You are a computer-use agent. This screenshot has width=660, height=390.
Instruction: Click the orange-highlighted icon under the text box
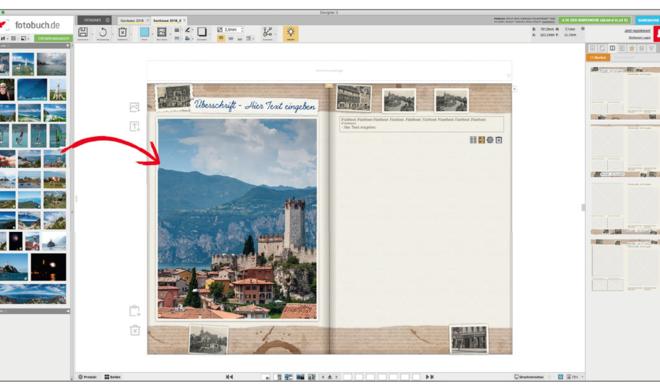tap(482, 140)
